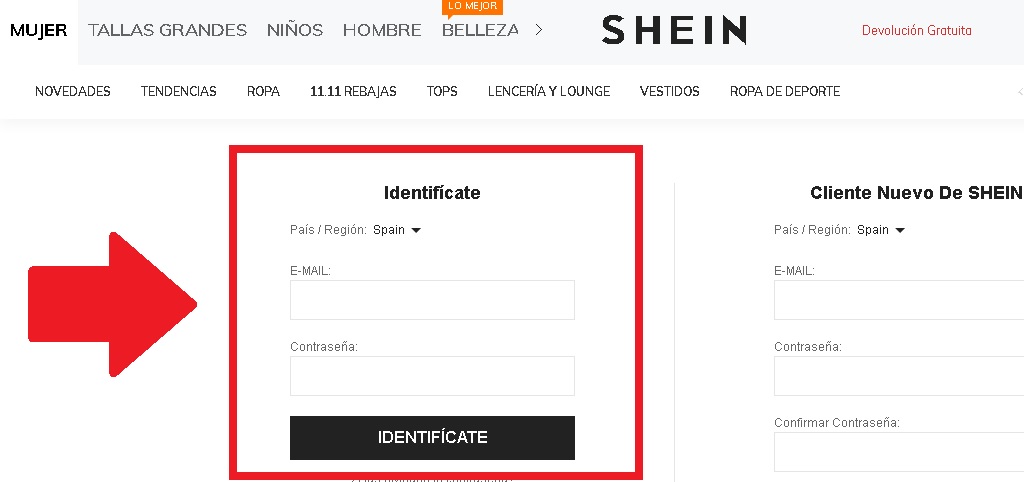Click the chevron arrow next to BELLEZA
Image resolution: width=1024 pixels, height=482 pixels.
(539, 30)
